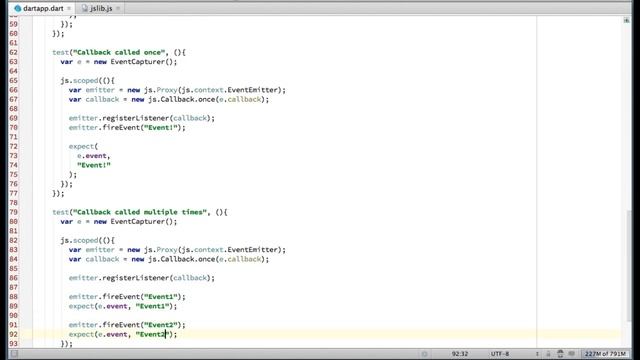Click line number 92 in the gutter
Viewport: 640px width, 360px height.
point(13,334)
